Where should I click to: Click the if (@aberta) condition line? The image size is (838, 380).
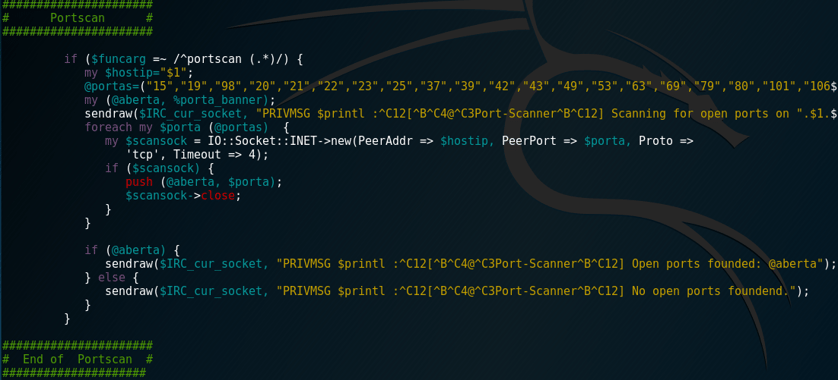[134, 250]
